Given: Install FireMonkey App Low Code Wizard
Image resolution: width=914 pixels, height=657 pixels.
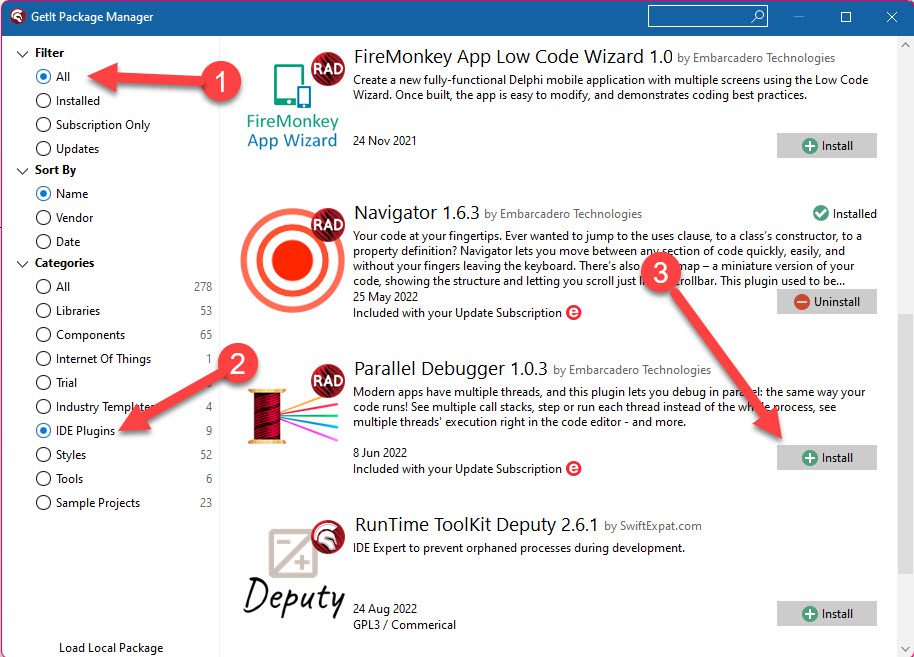Looking at the screenshot, I should 827,146.
